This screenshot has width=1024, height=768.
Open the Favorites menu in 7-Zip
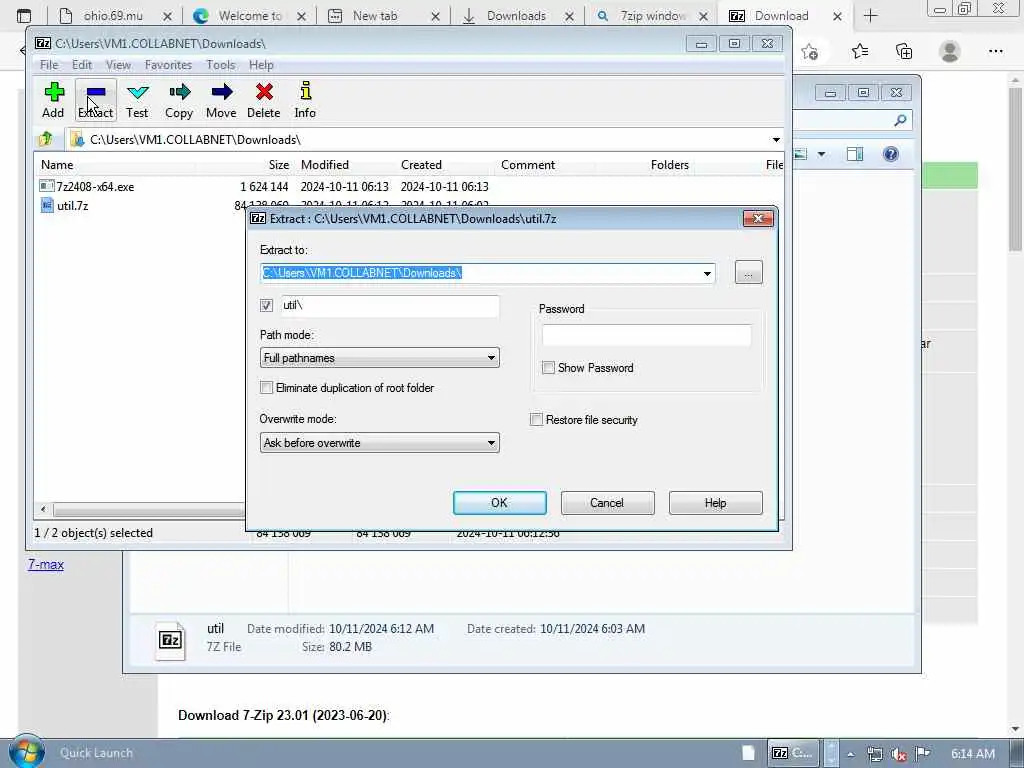tap(168, 65)
